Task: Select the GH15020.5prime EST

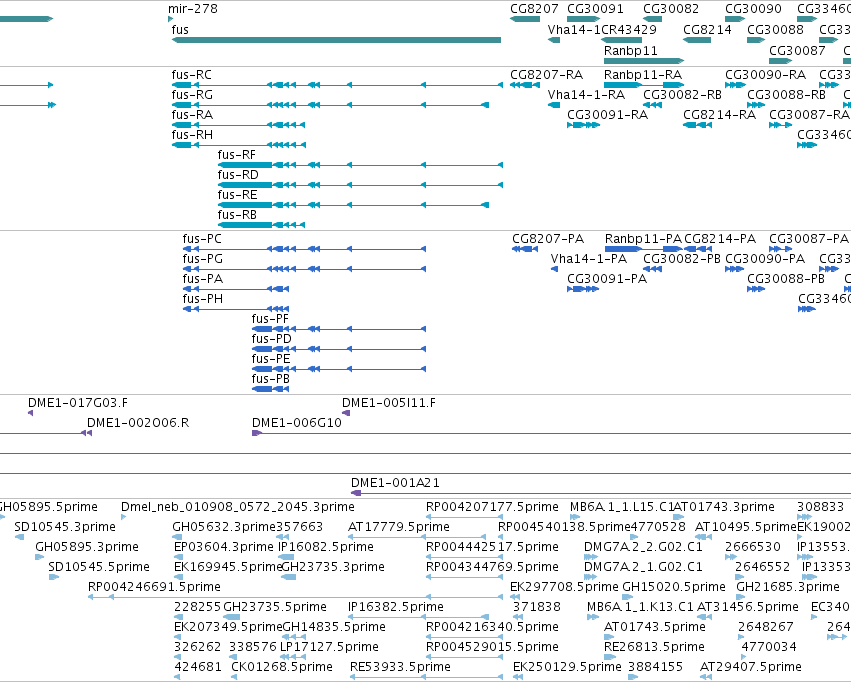Action: click(x=626, y=597)
